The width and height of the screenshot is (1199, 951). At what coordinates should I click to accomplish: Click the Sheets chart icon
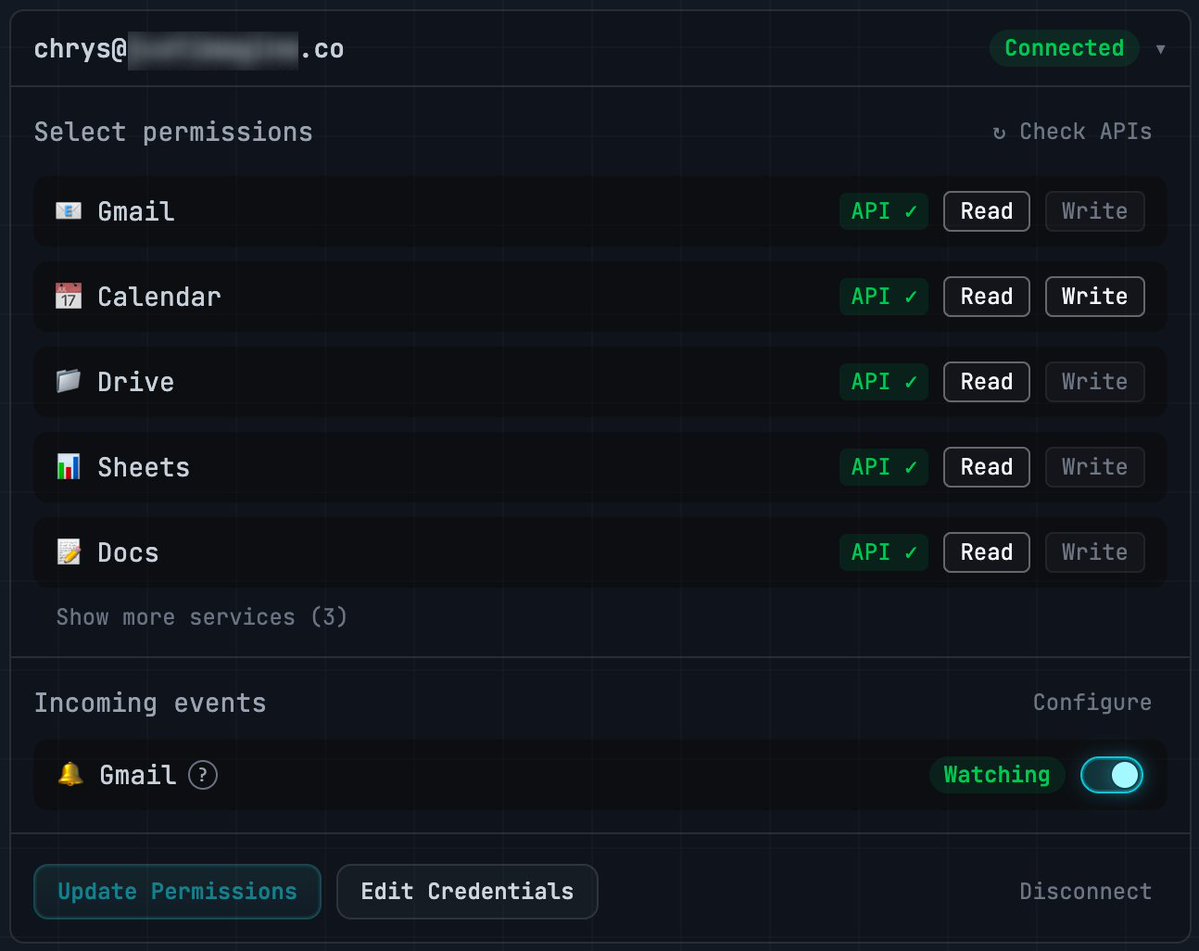[68, 466]
